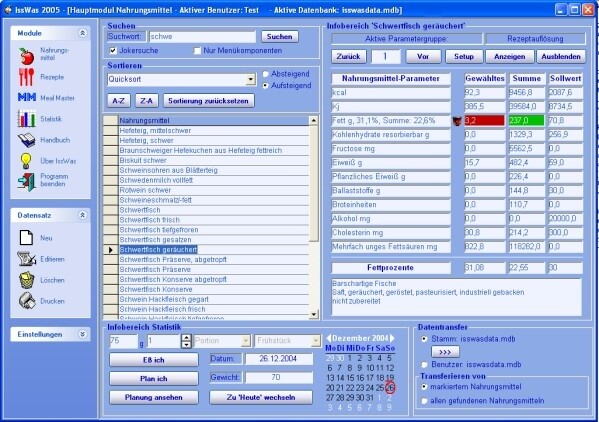
Task: Open the Nahrungsmittel apple icon module
Action: (27, 56)
